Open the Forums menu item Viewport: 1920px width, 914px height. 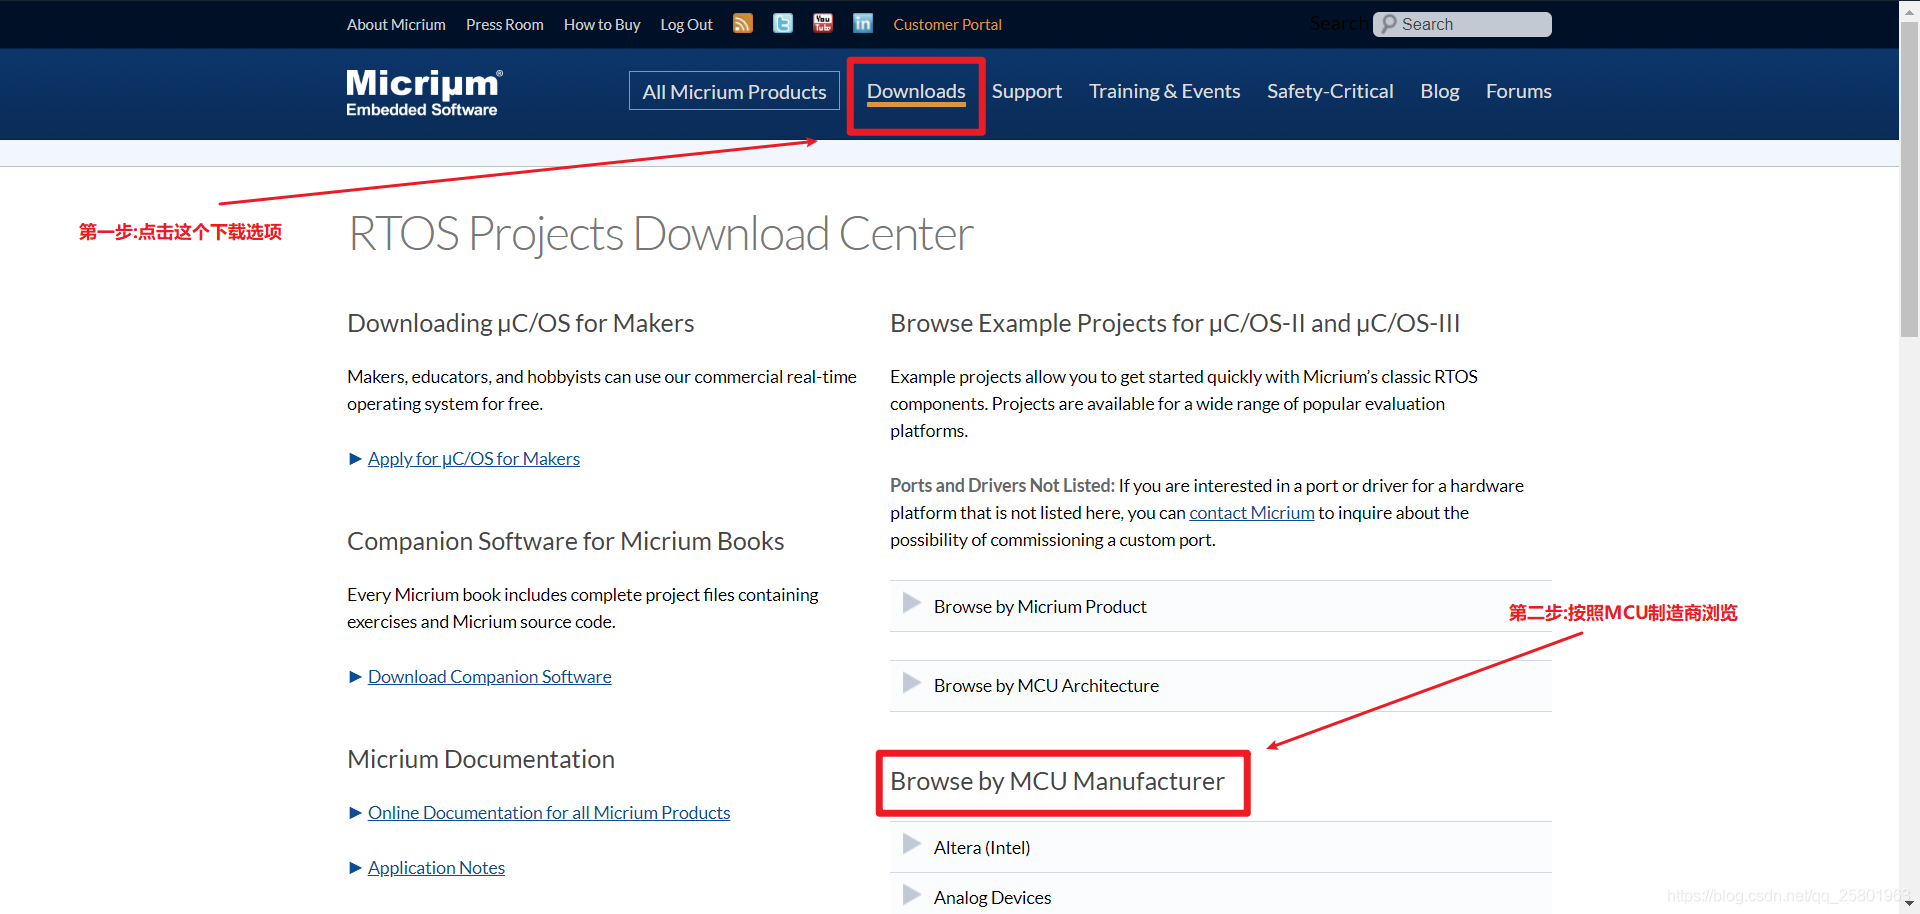pos(1518,91)
